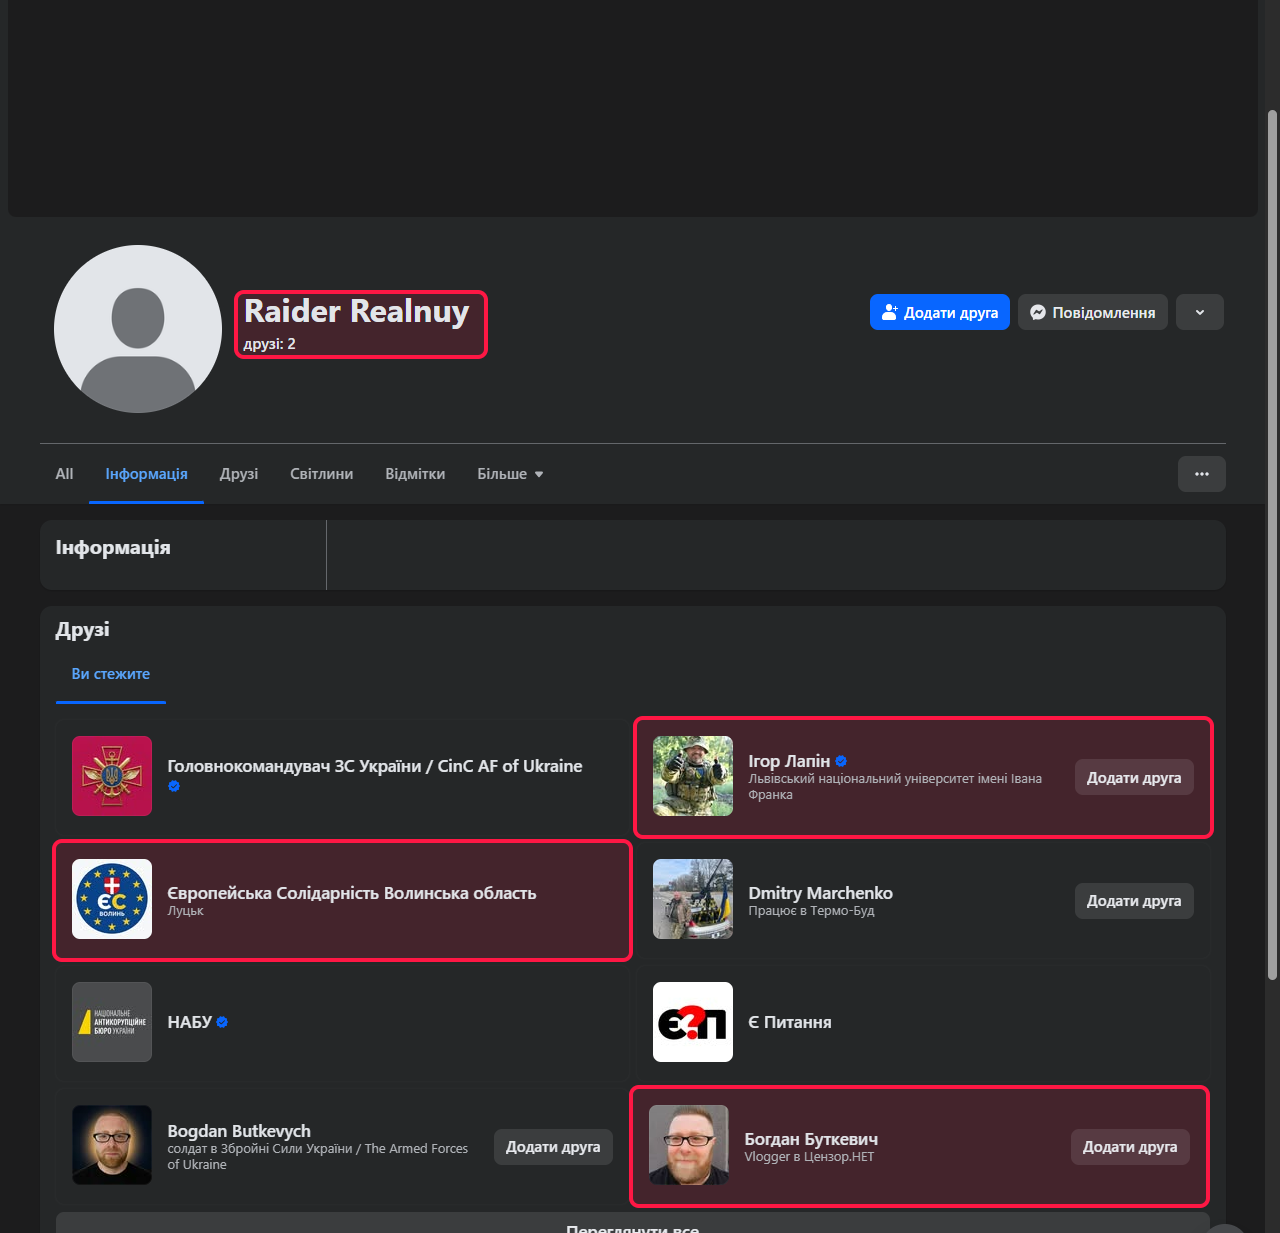
Task: Click Ігор Лапін profile photo
Action: [x=693, y=776]
